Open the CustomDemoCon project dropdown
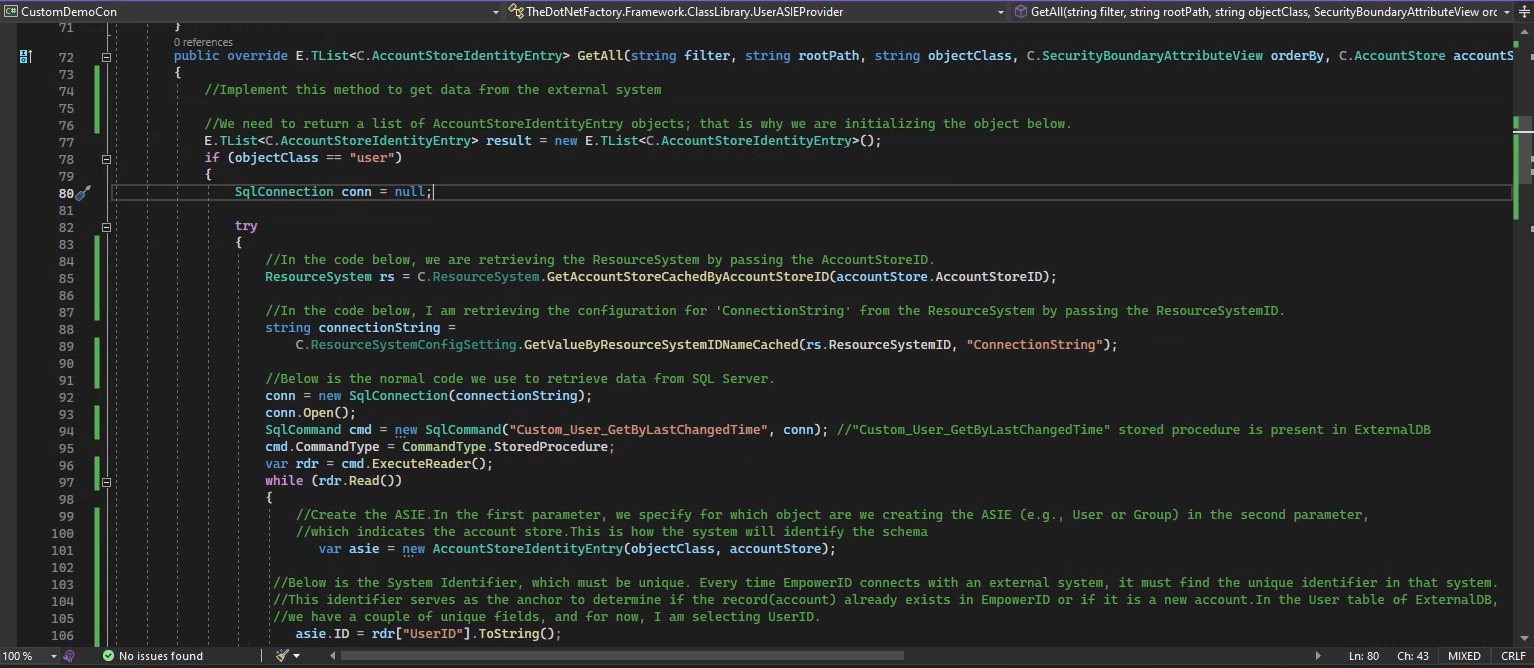This screenshot has width=1534, height=668. coord(496,11)
